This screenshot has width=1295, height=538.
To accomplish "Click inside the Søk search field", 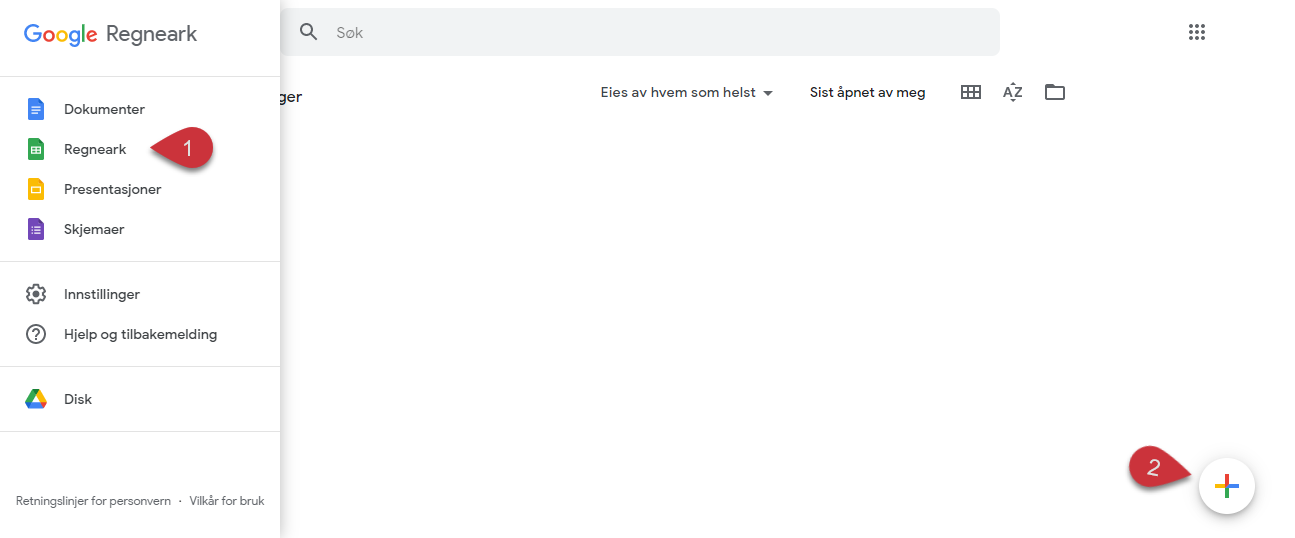I will [640, 32].
